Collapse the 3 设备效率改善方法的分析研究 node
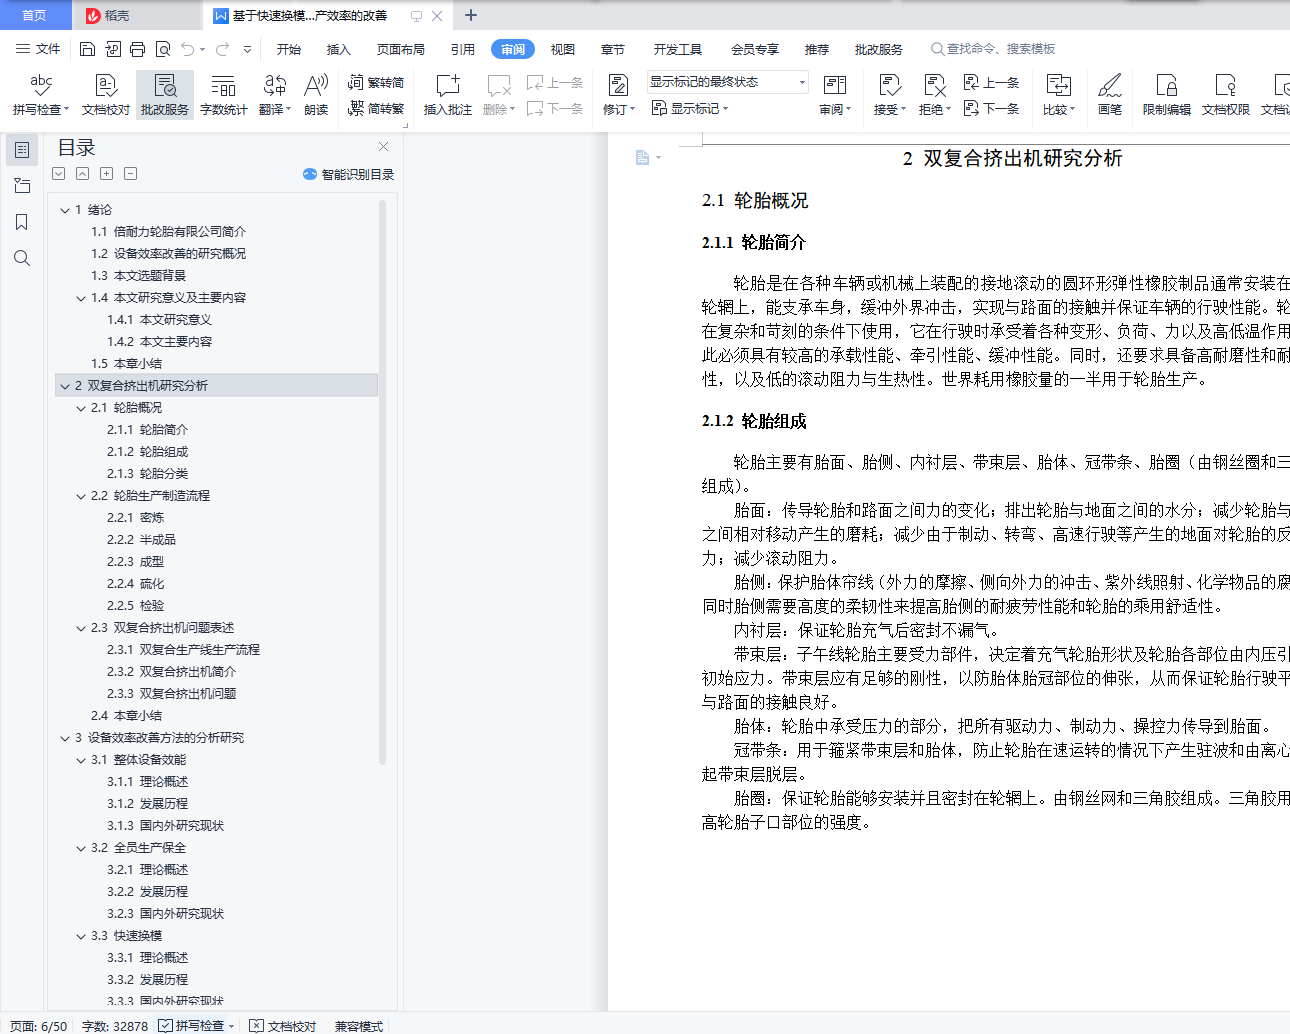 point(64,738)
